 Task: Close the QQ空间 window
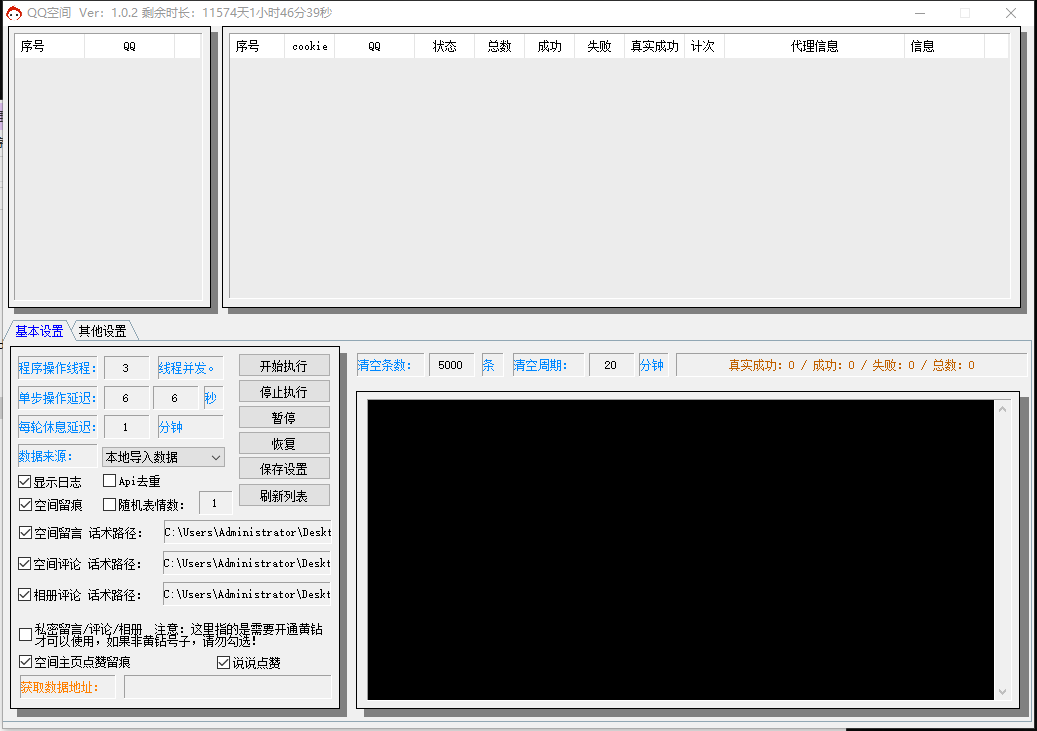point(1011,13)
